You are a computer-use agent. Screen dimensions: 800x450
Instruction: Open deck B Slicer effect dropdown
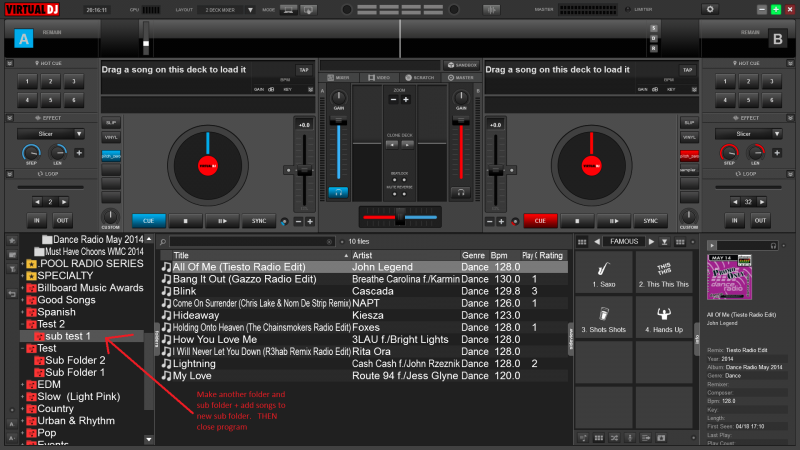(777, 134)
